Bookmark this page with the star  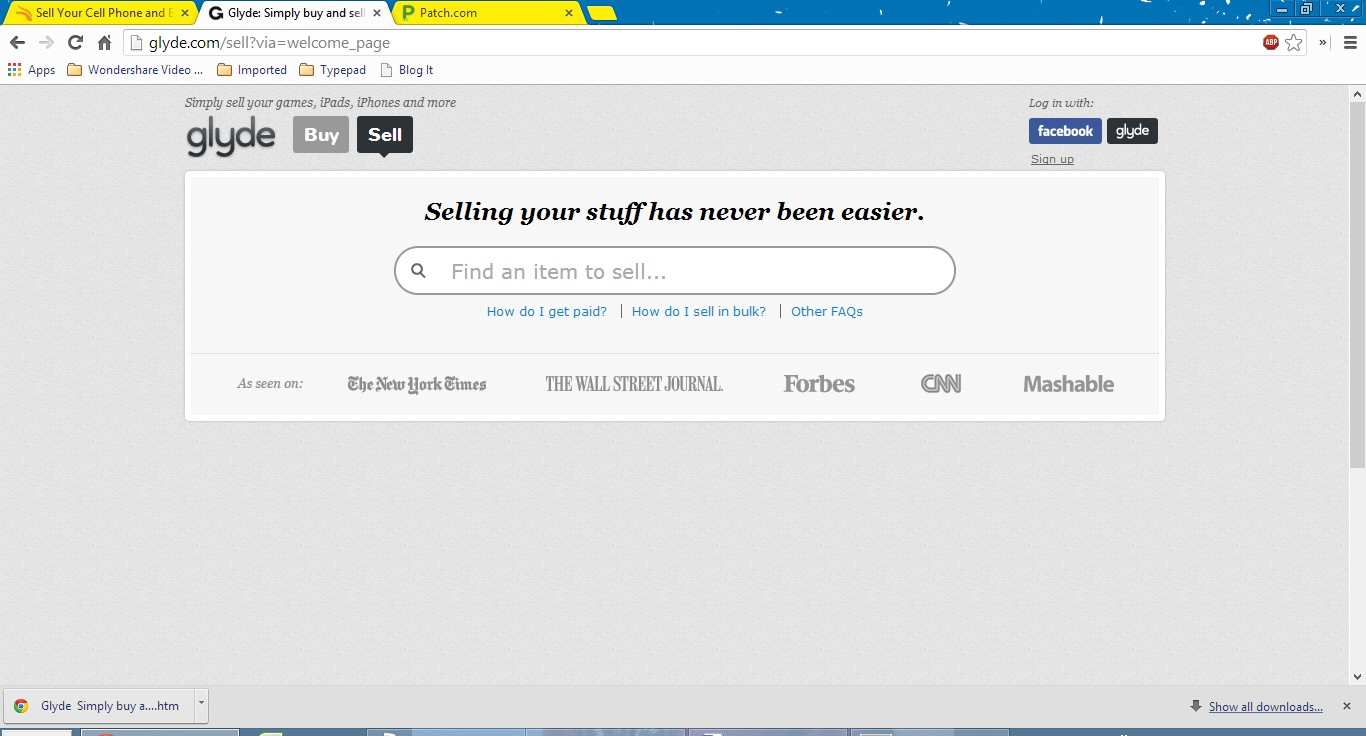(1294, 42)
